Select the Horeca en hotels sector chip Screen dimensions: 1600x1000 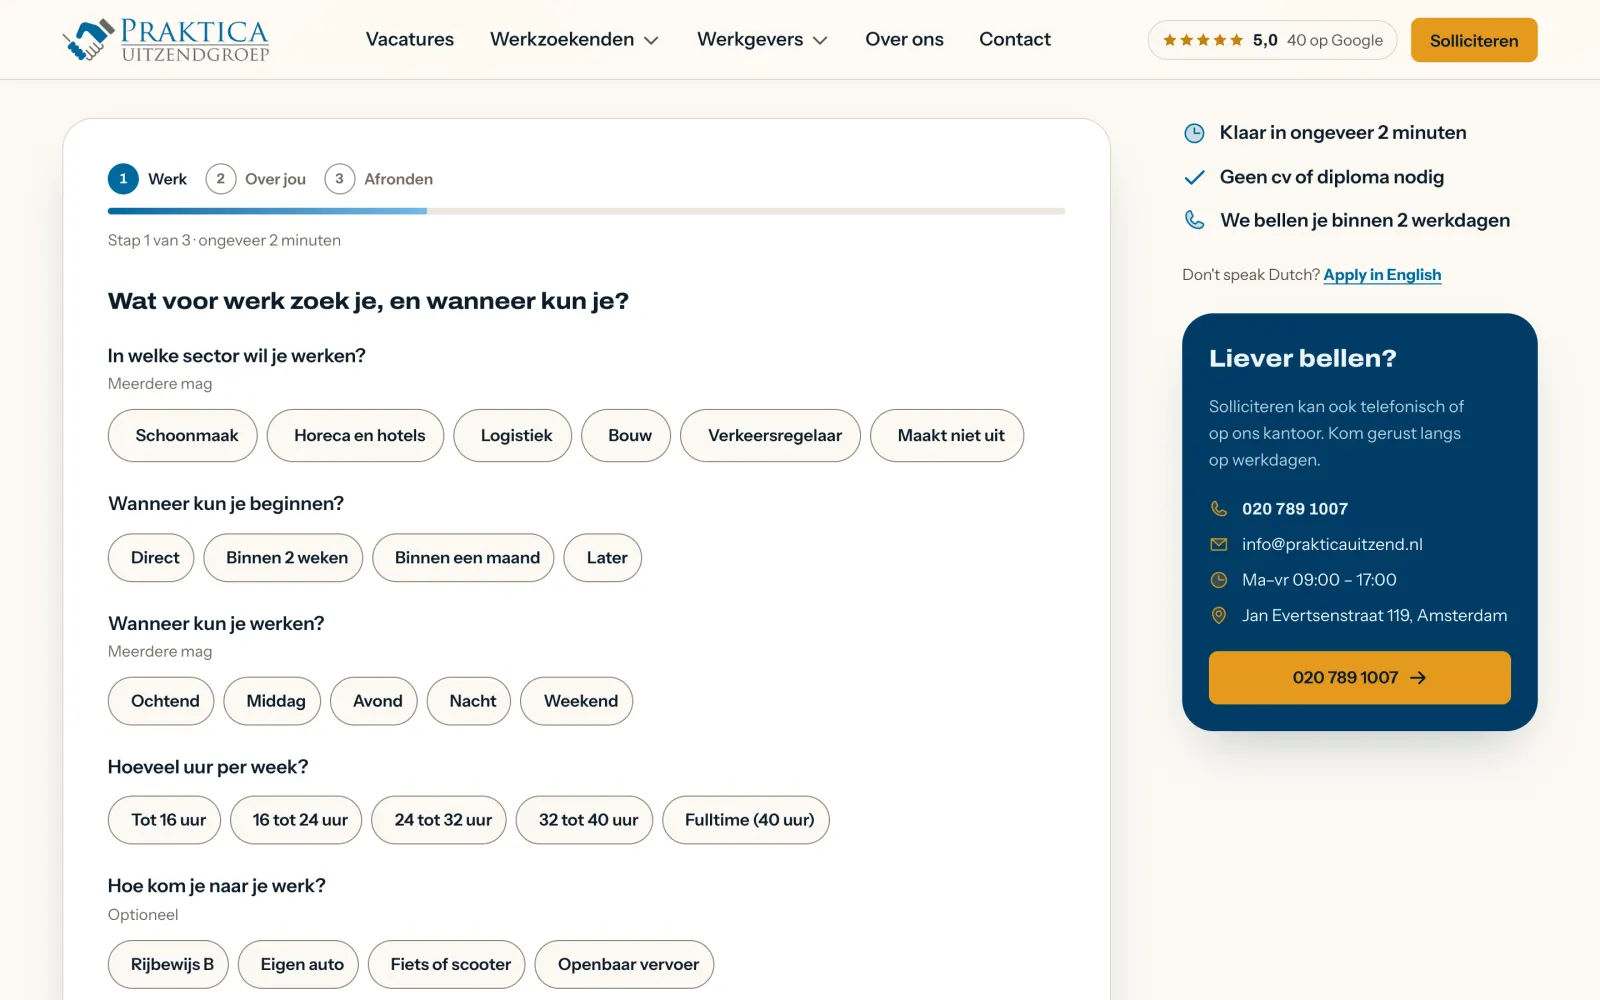click(356, 436)
